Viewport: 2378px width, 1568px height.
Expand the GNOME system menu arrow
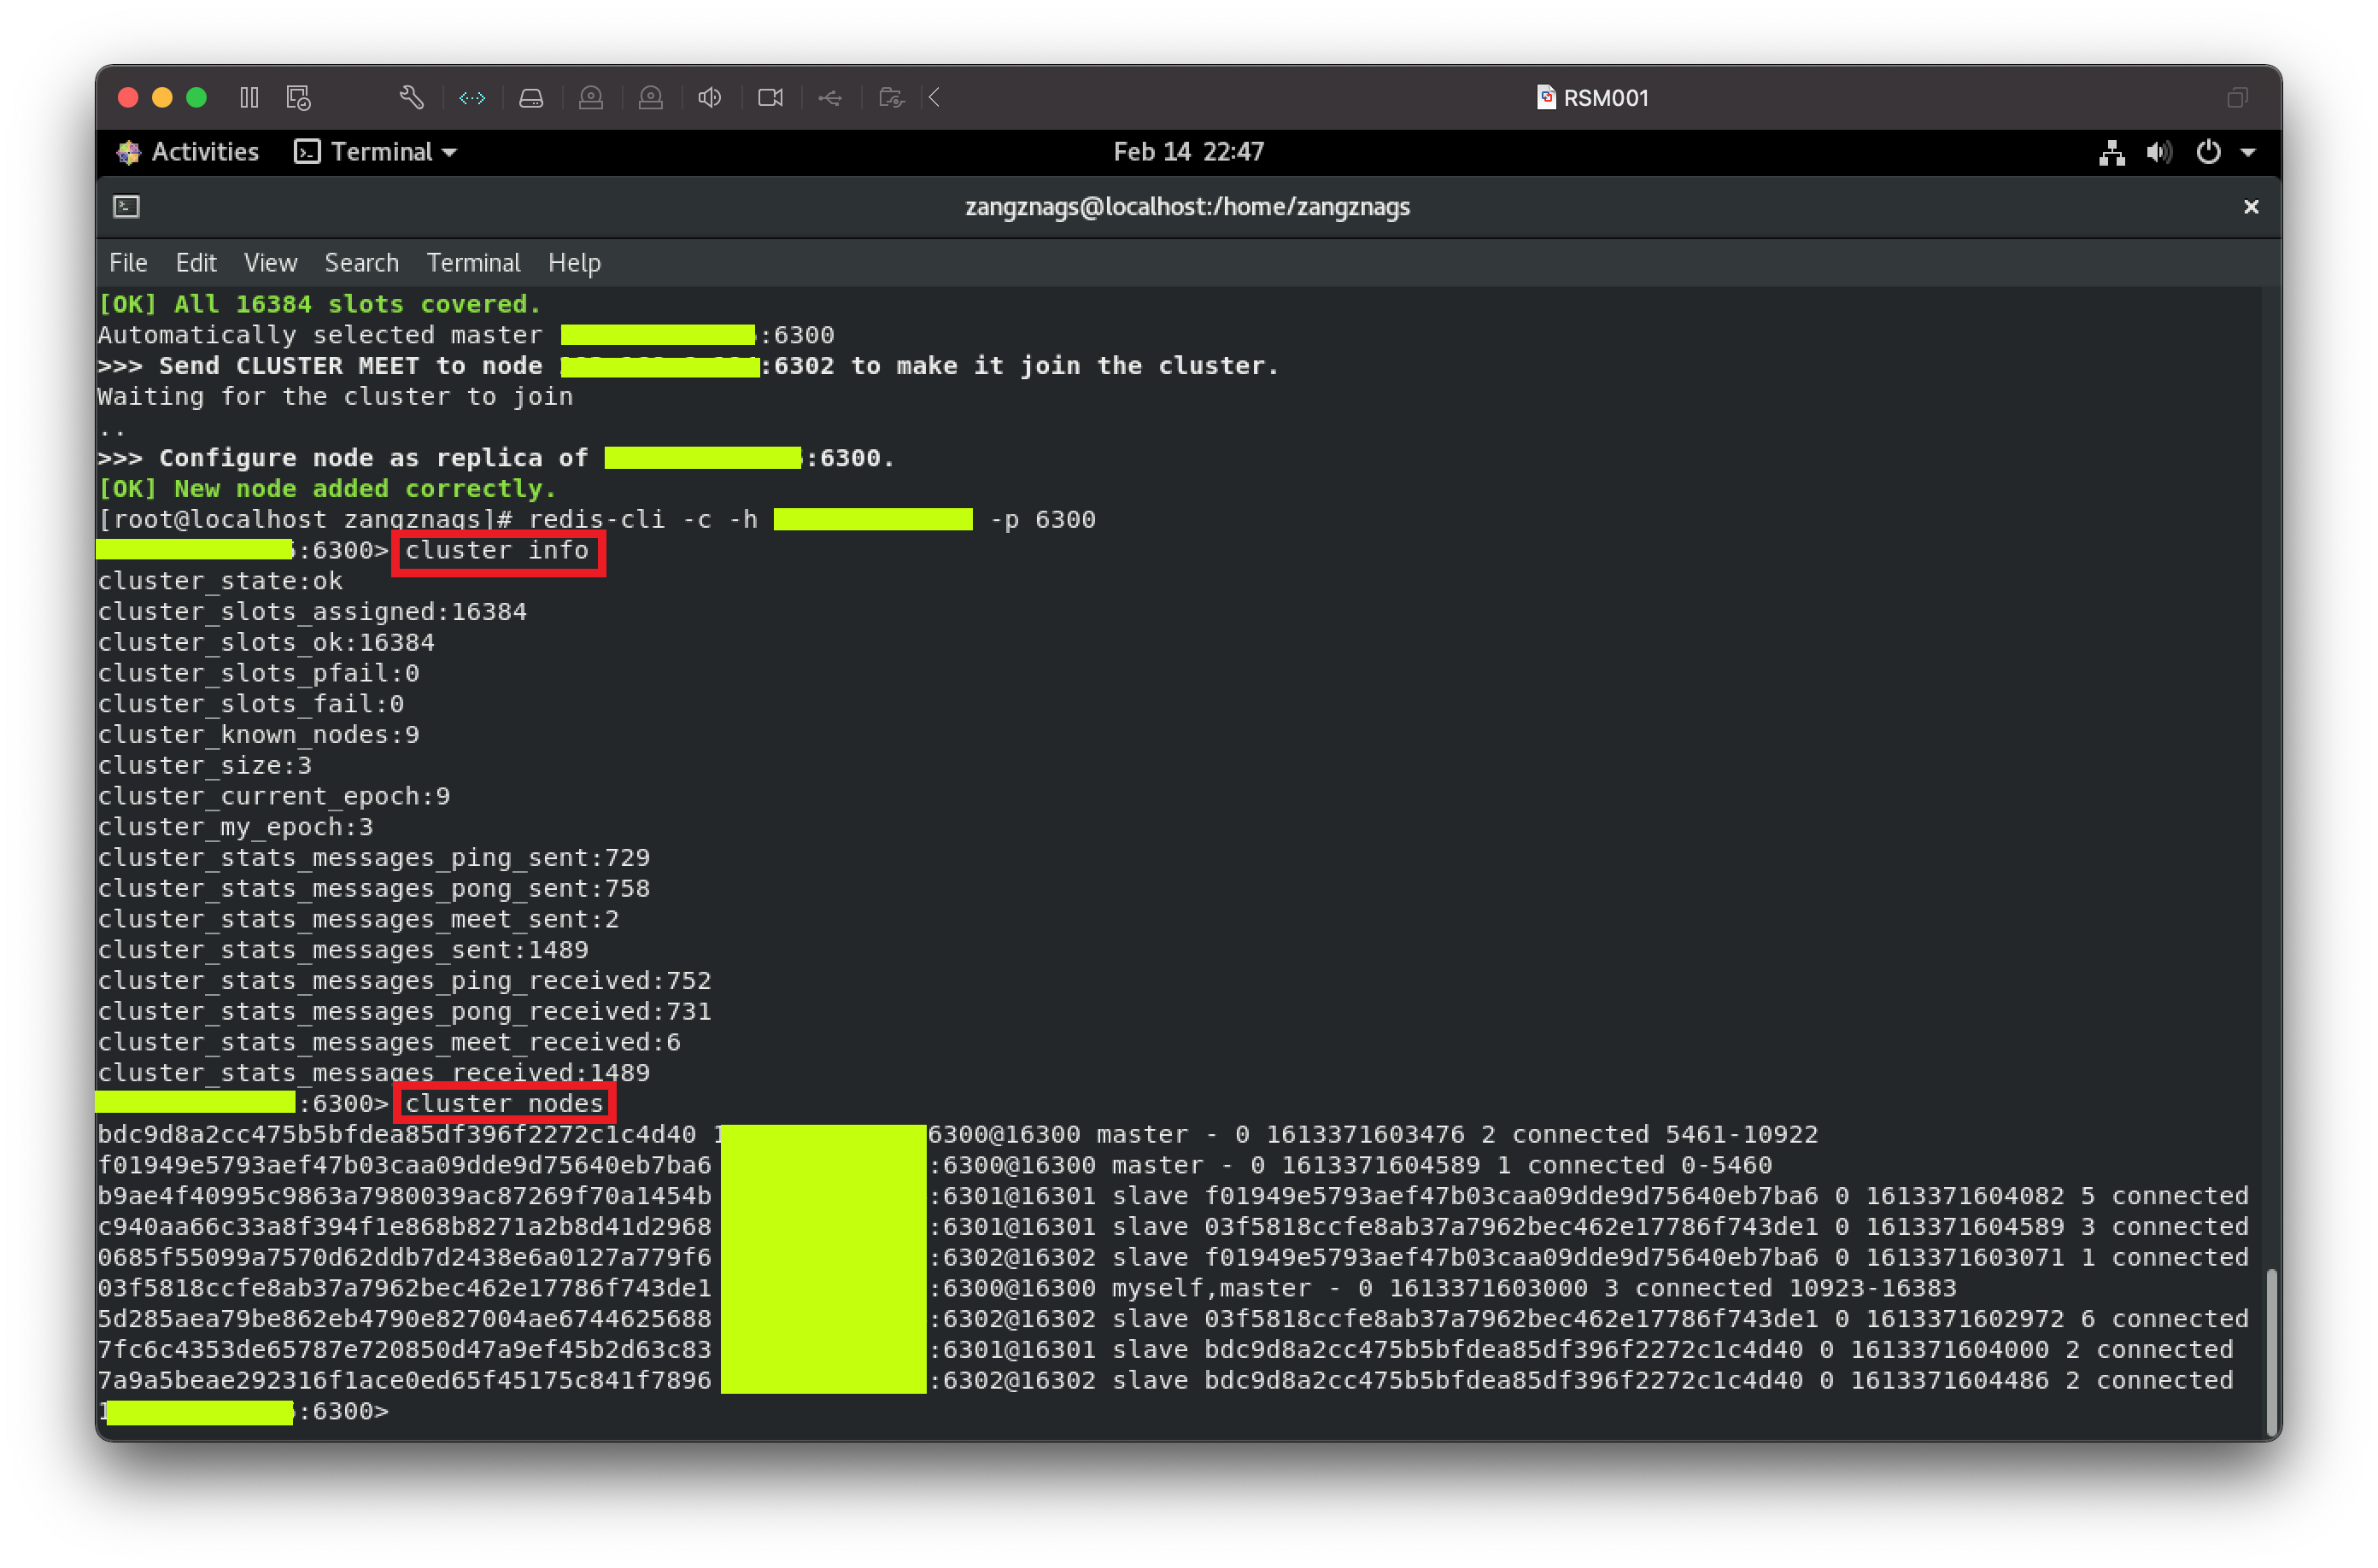click(x=2248, y=152)
